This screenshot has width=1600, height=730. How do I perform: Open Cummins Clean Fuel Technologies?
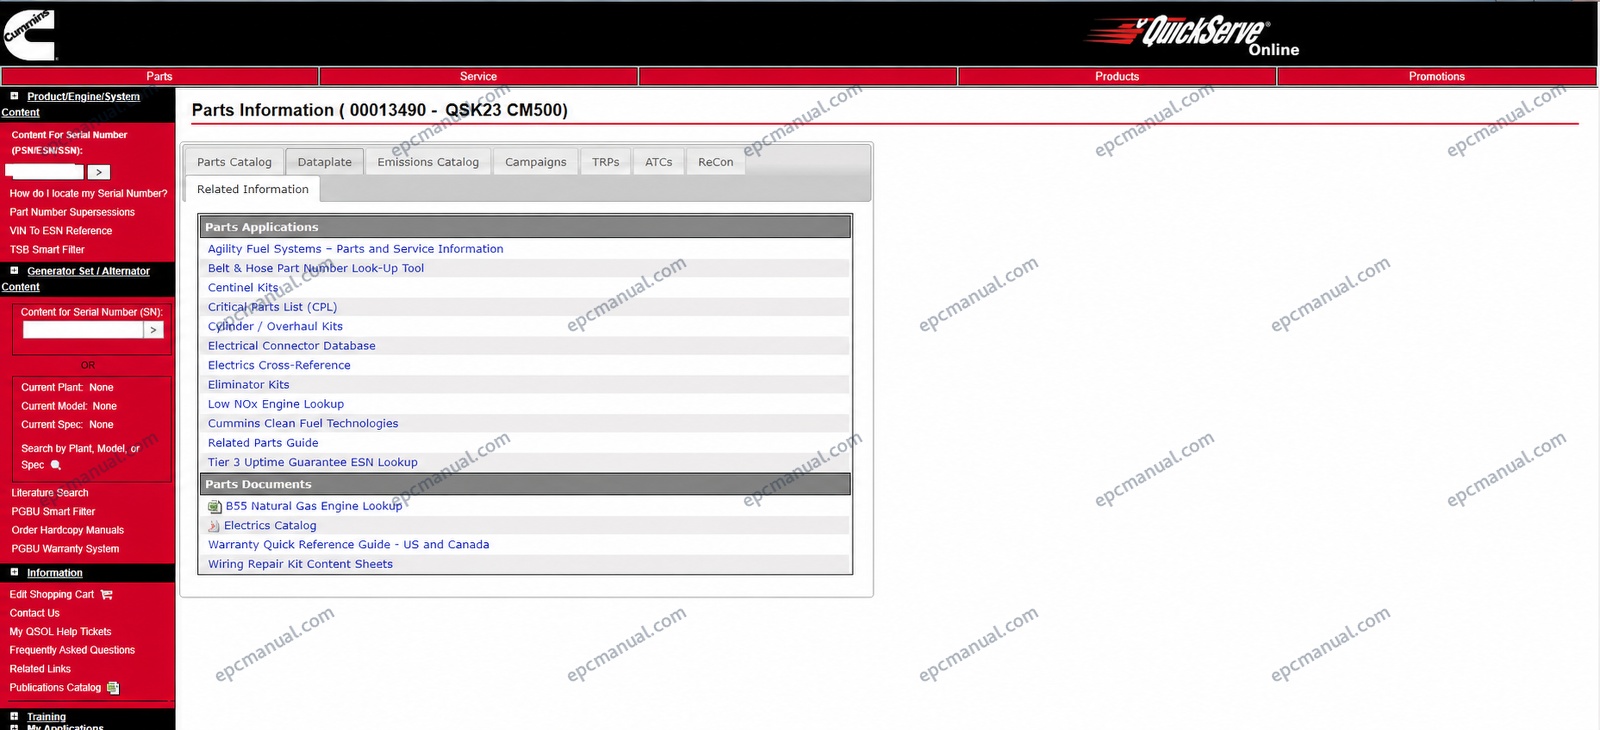coord(303,424)
